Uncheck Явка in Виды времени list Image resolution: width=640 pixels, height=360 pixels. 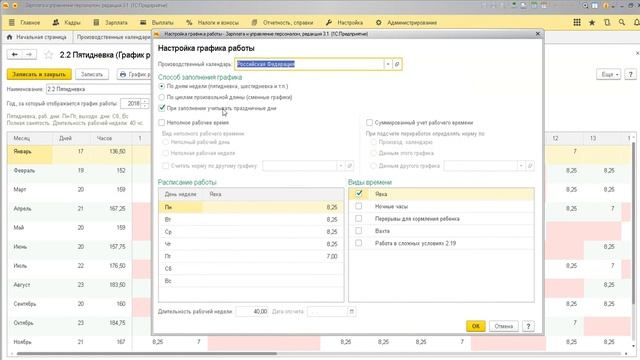(359, 194)
